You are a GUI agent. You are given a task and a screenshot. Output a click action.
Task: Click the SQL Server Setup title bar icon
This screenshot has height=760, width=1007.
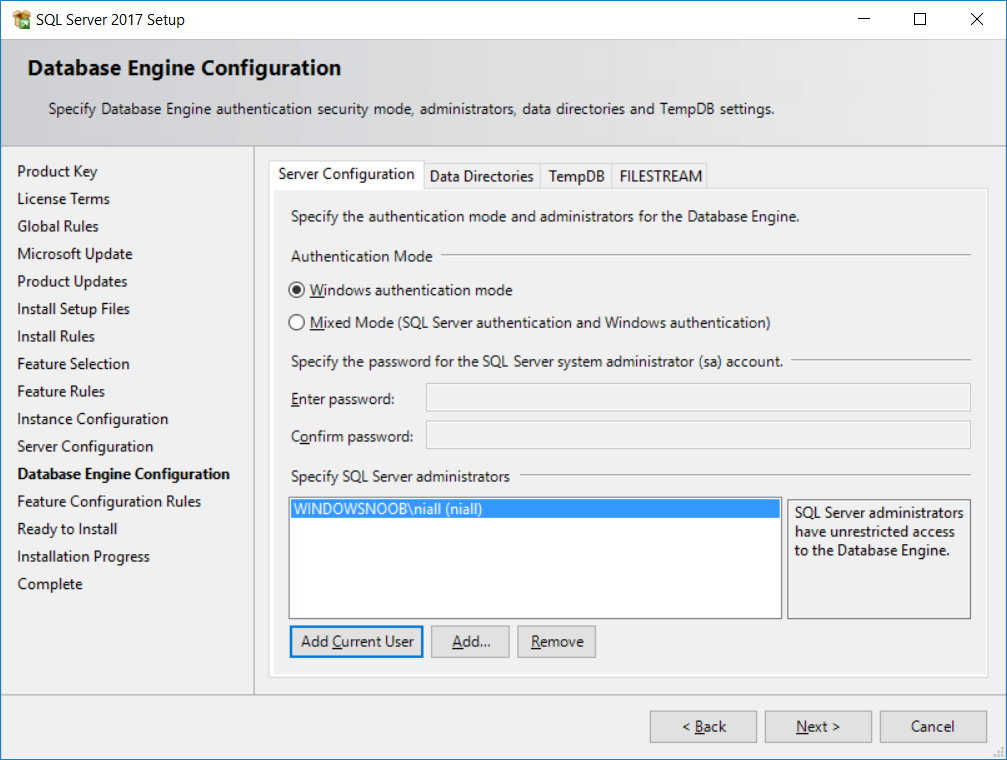coord(21,20)
